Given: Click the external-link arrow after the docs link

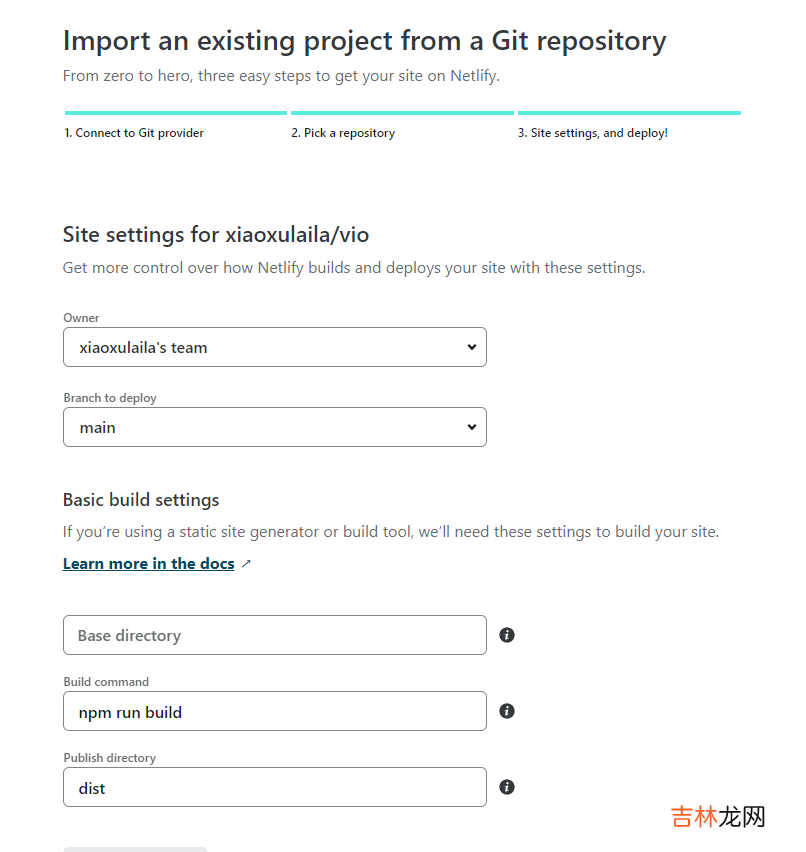Looking at the screenshot, I should [246, 564].
